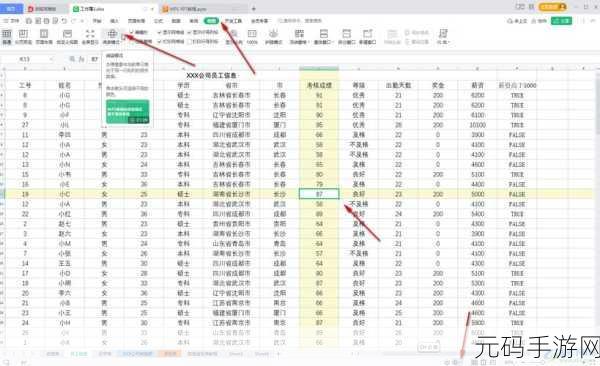The image size is (600, 366).
Task: Click the Name Box showing K13
Action: 25,59
